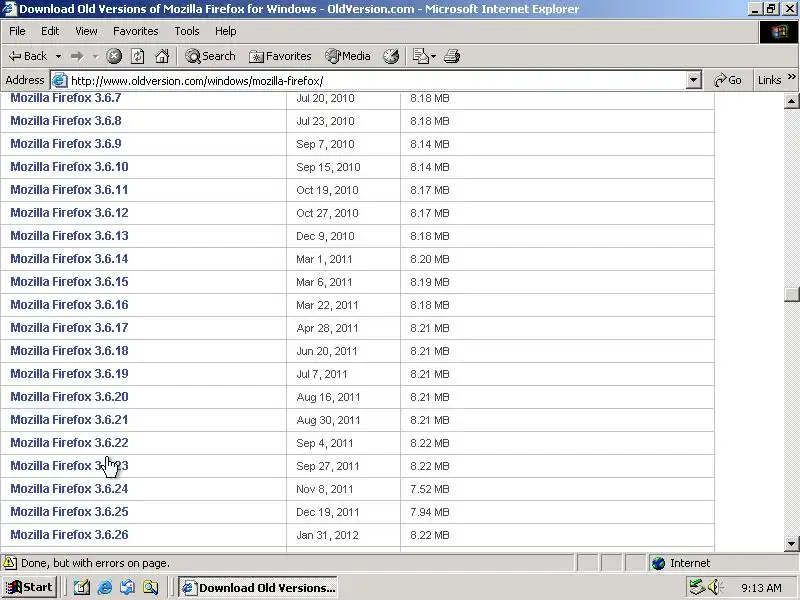Open Mozilla Firefox 3.6.11 link
800x600 pixels.
[x=69, y=190]
